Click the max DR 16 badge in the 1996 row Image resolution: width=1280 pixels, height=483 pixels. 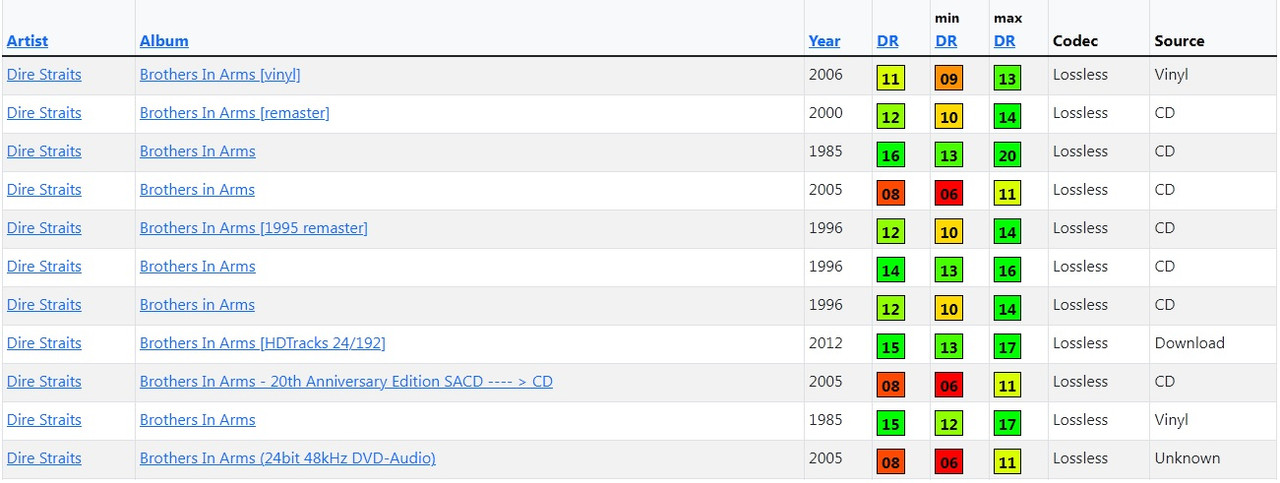1007,270
